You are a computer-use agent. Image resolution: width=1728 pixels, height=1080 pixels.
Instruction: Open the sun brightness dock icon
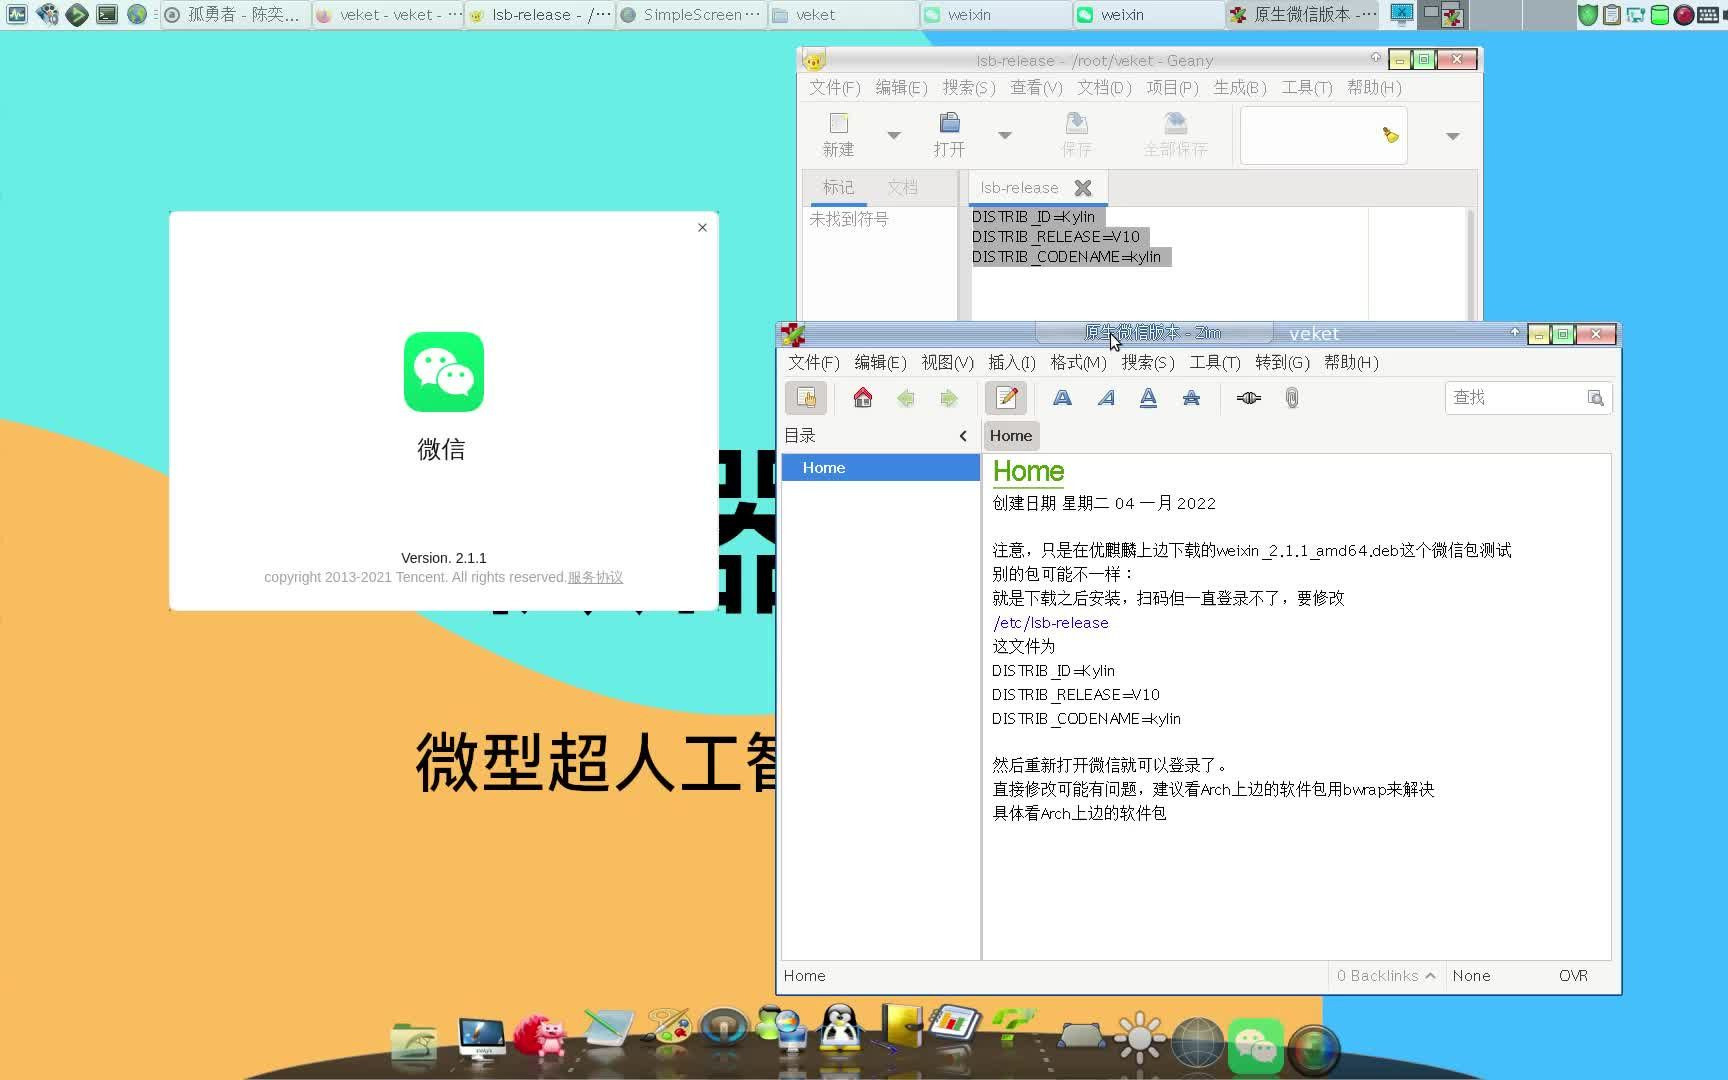[1139, 1038]
